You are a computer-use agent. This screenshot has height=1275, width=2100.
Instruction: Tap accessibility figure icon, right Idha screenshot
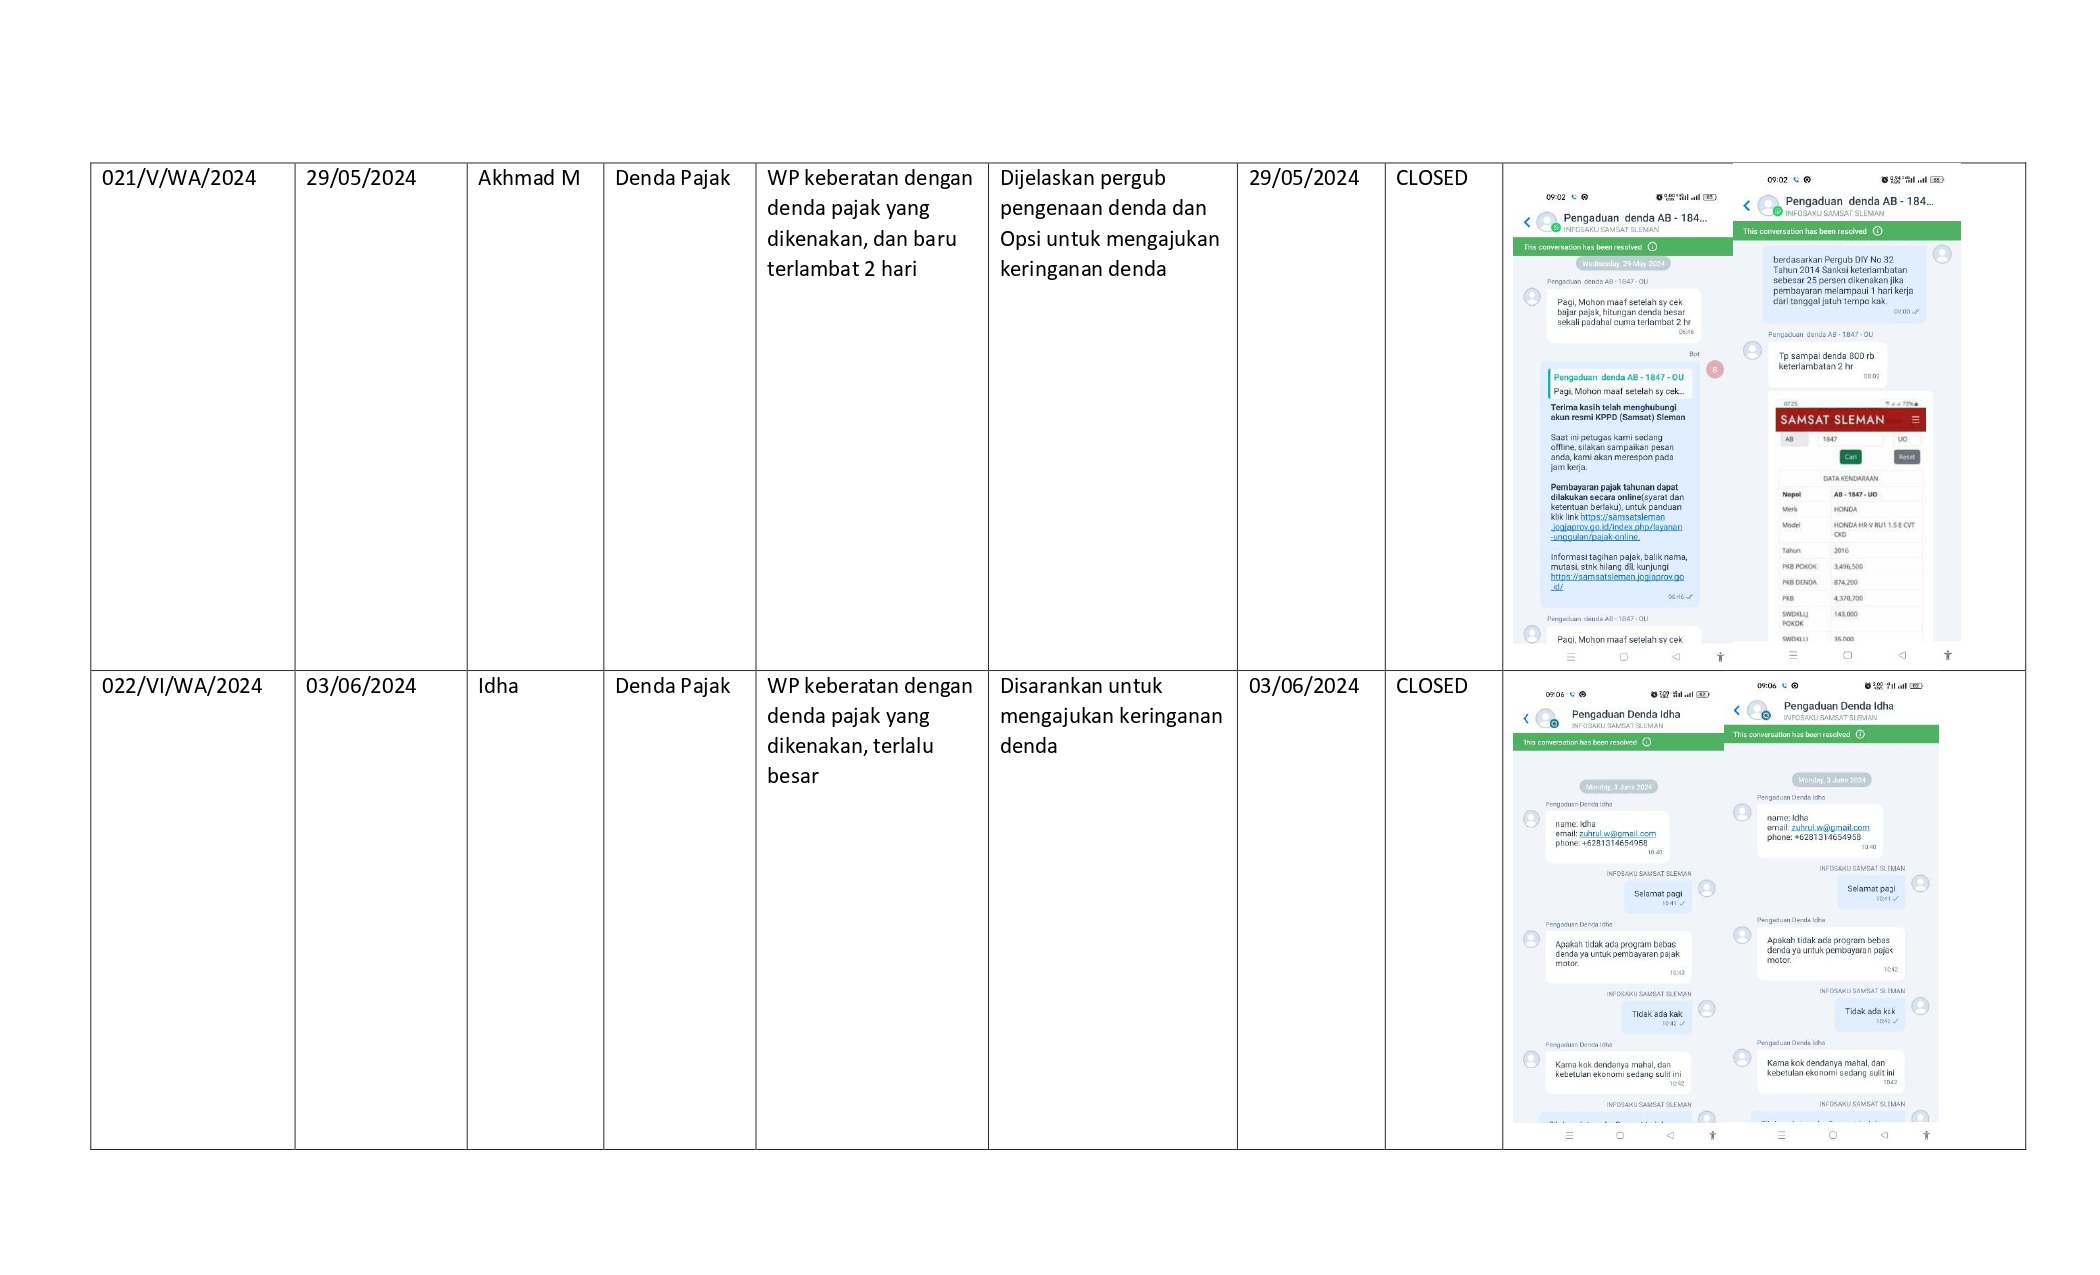point(1926,1135)
